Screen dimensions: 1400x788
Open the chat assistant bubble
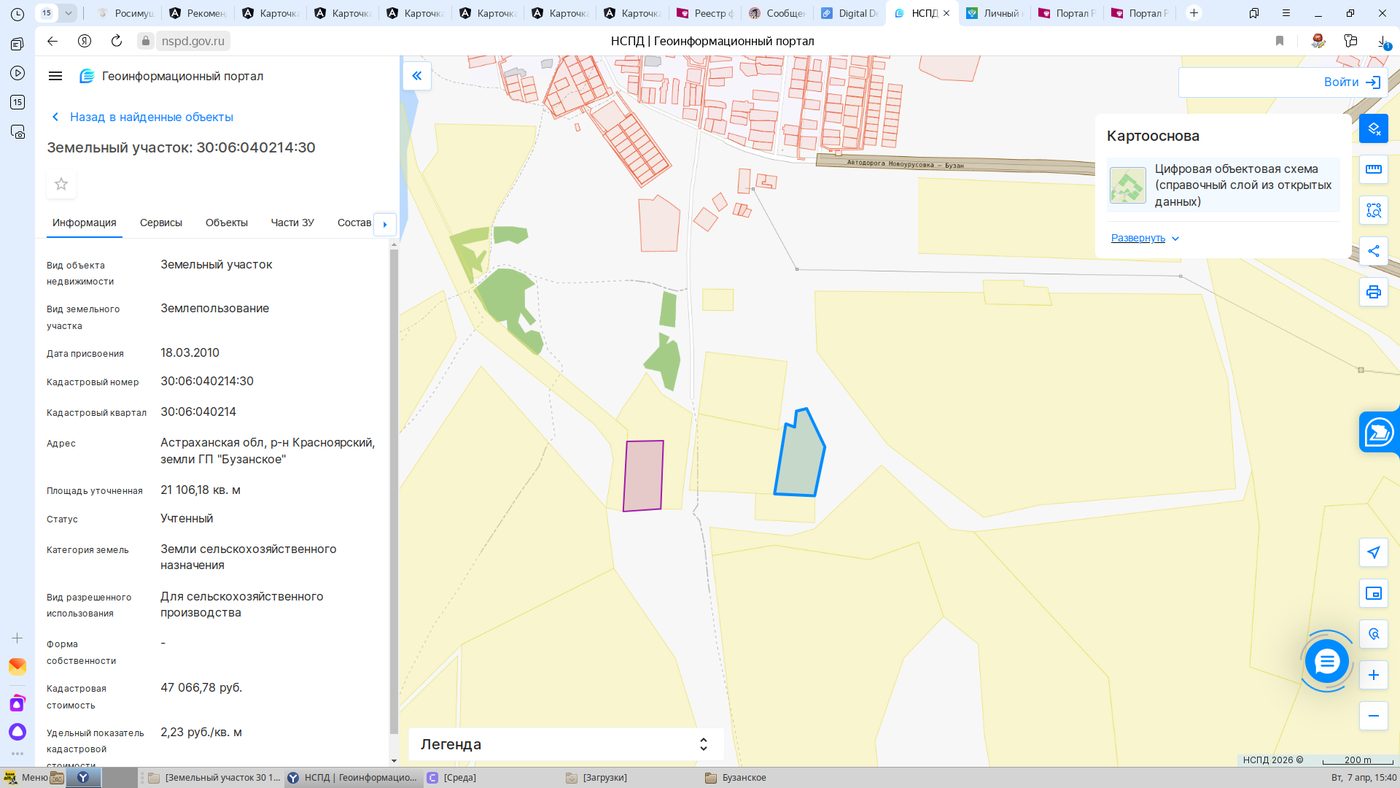[x=1327, y=661]
